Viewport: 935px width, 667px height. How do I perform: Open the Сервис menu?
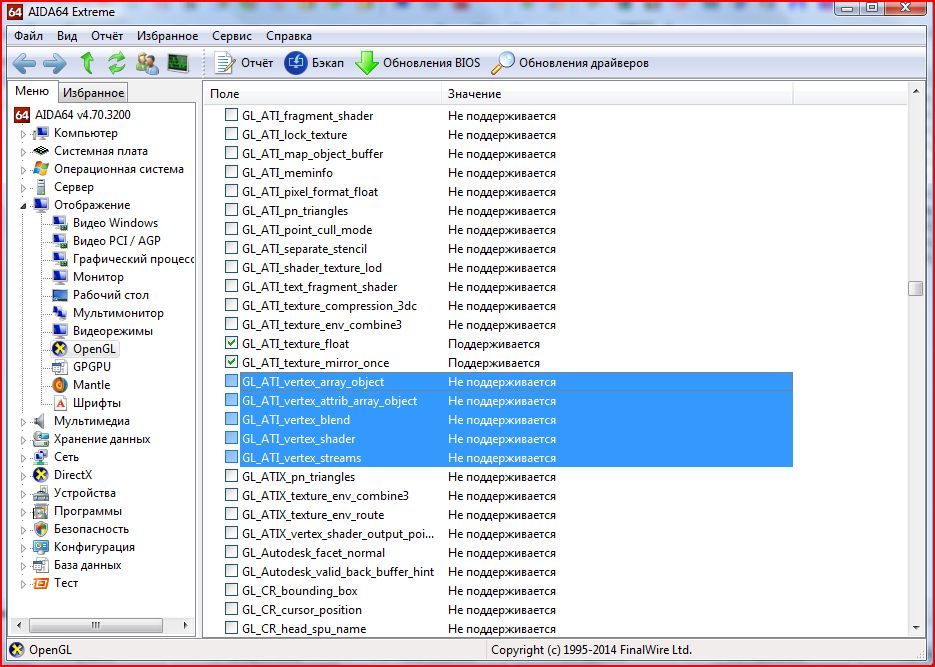click(231, 35)
